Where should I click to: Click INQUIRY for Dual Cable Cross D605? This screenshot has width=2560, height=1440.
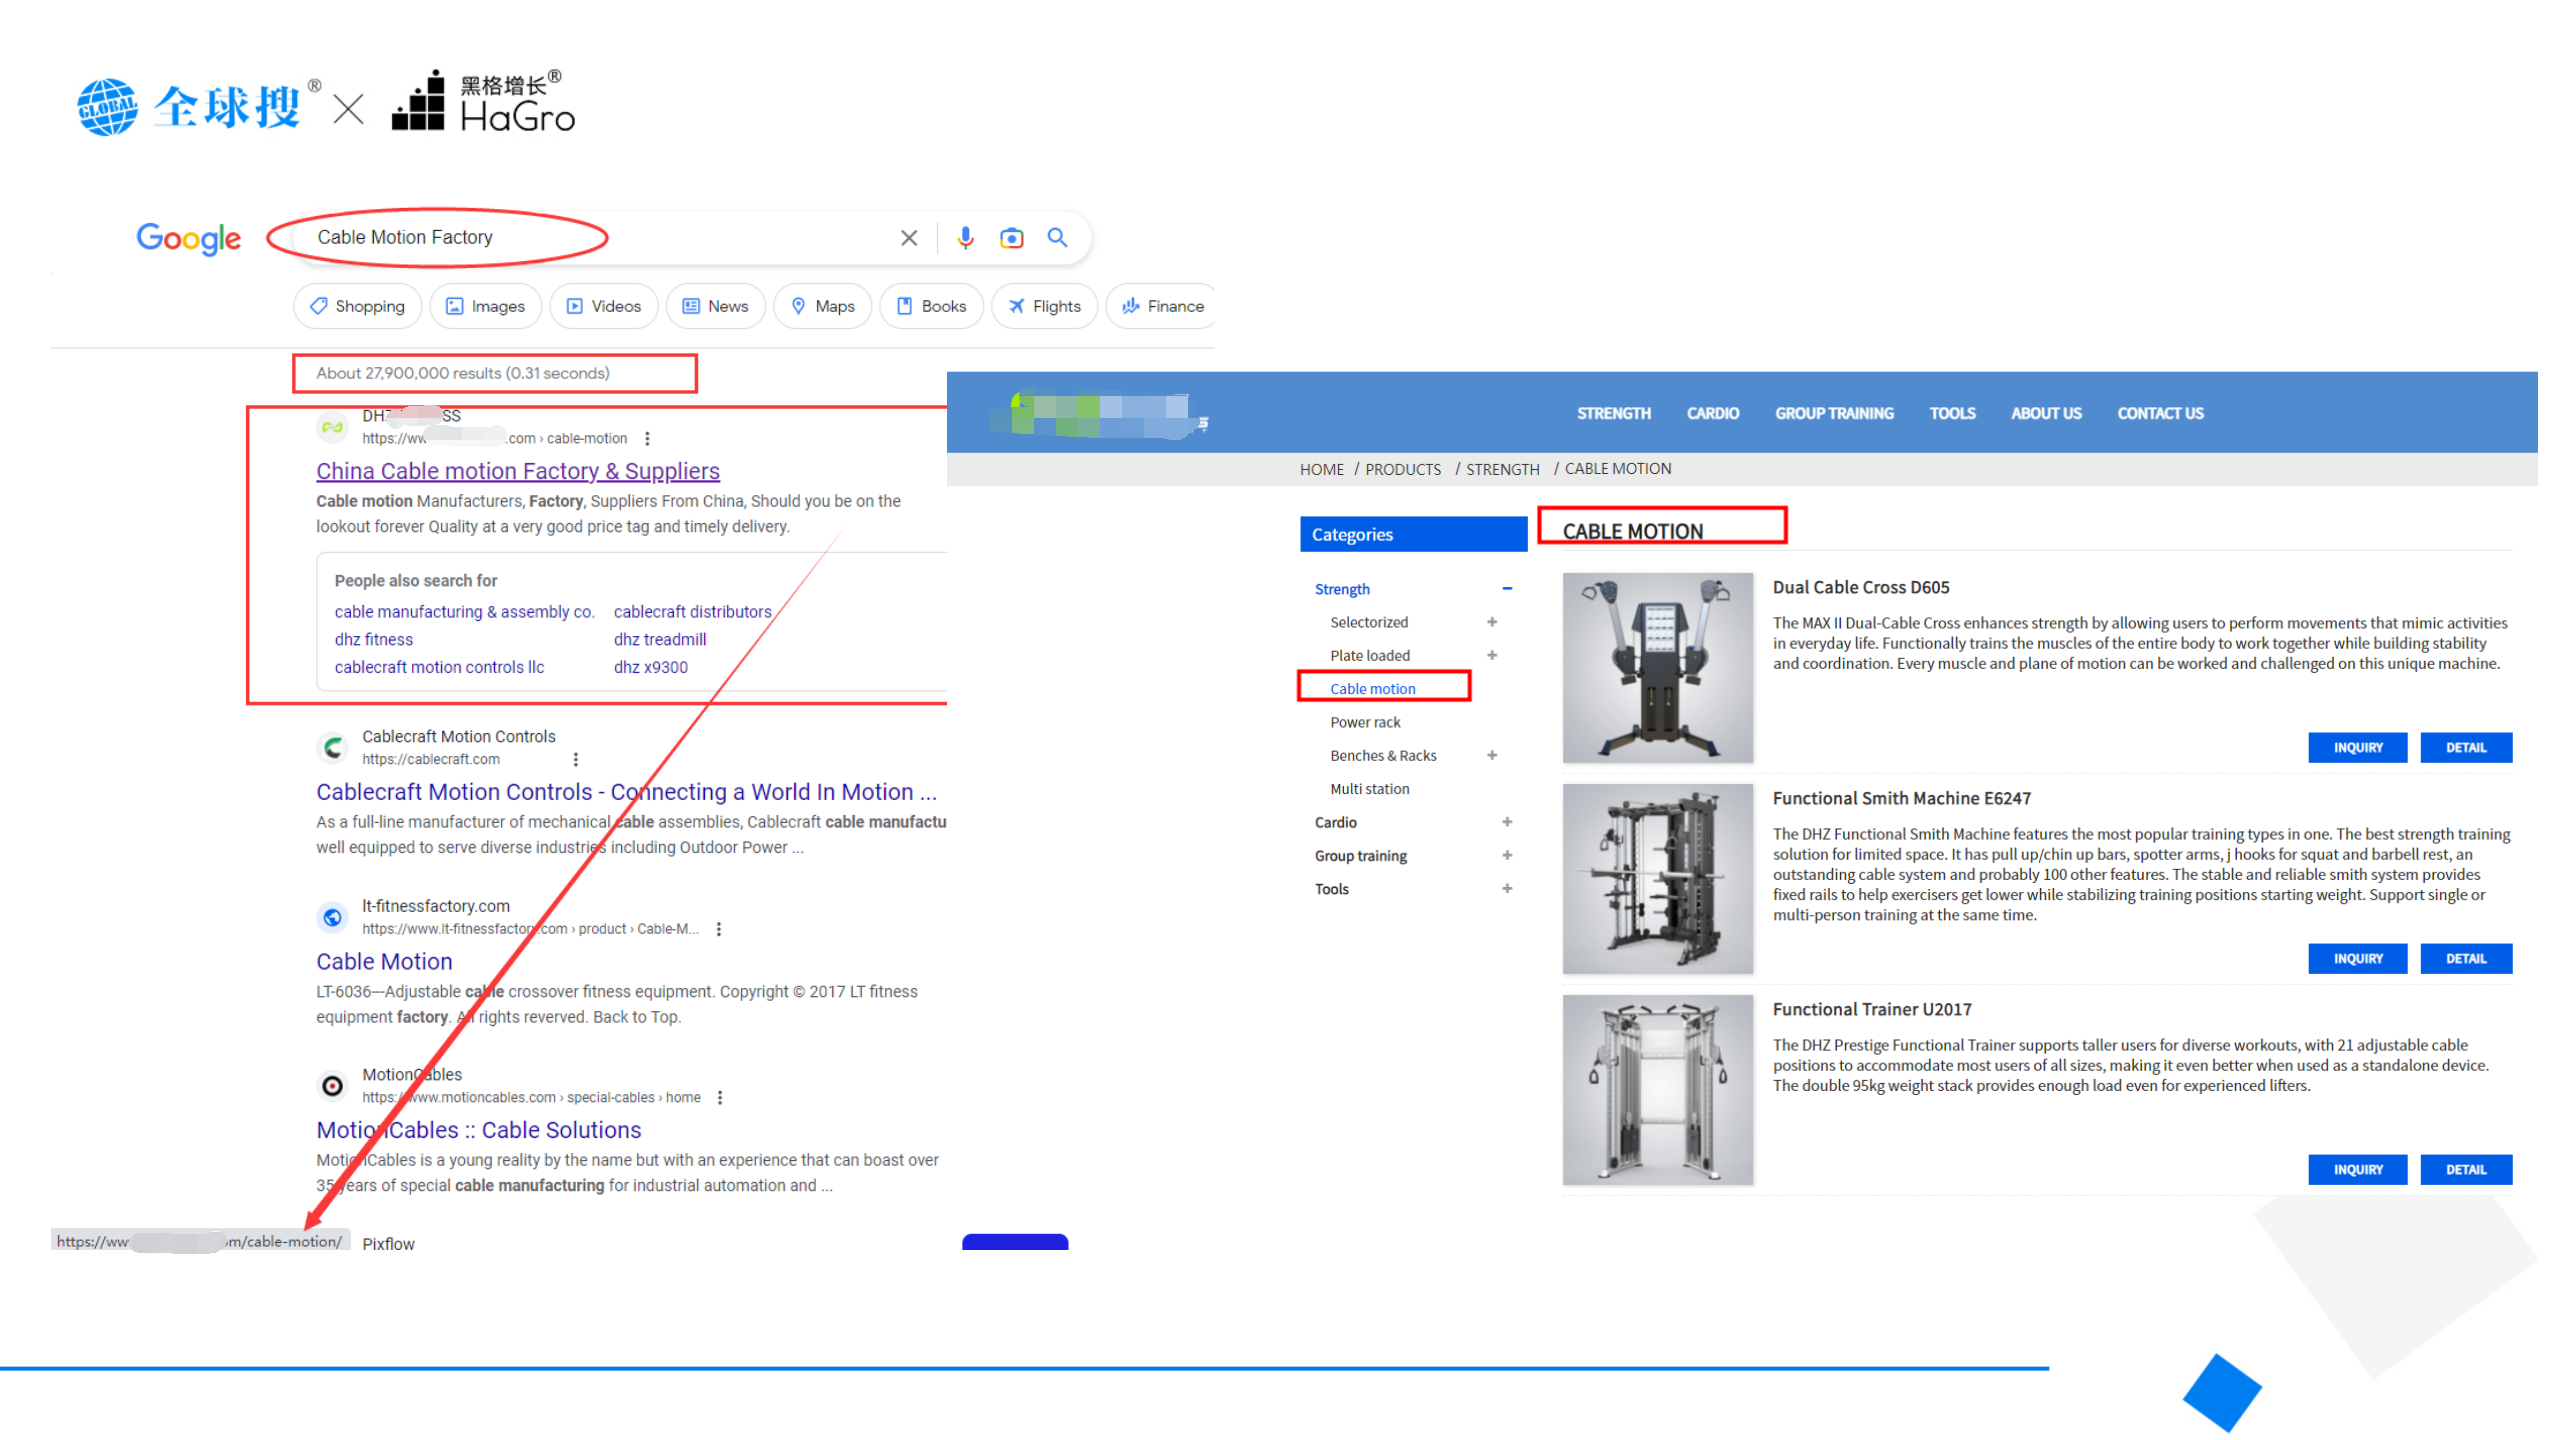pos(2356,747)
